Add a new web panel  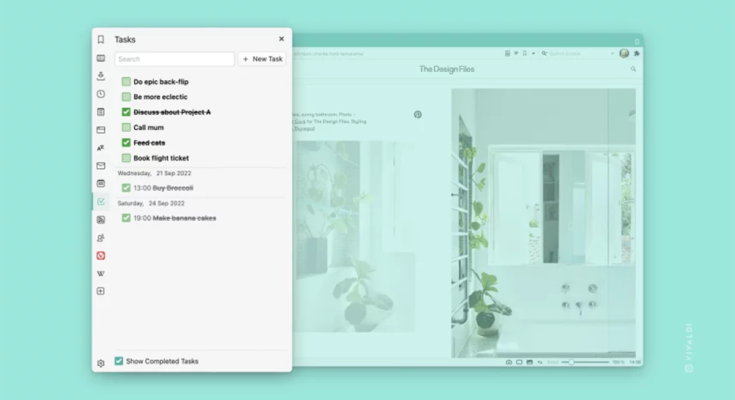[x=101, y=291]
